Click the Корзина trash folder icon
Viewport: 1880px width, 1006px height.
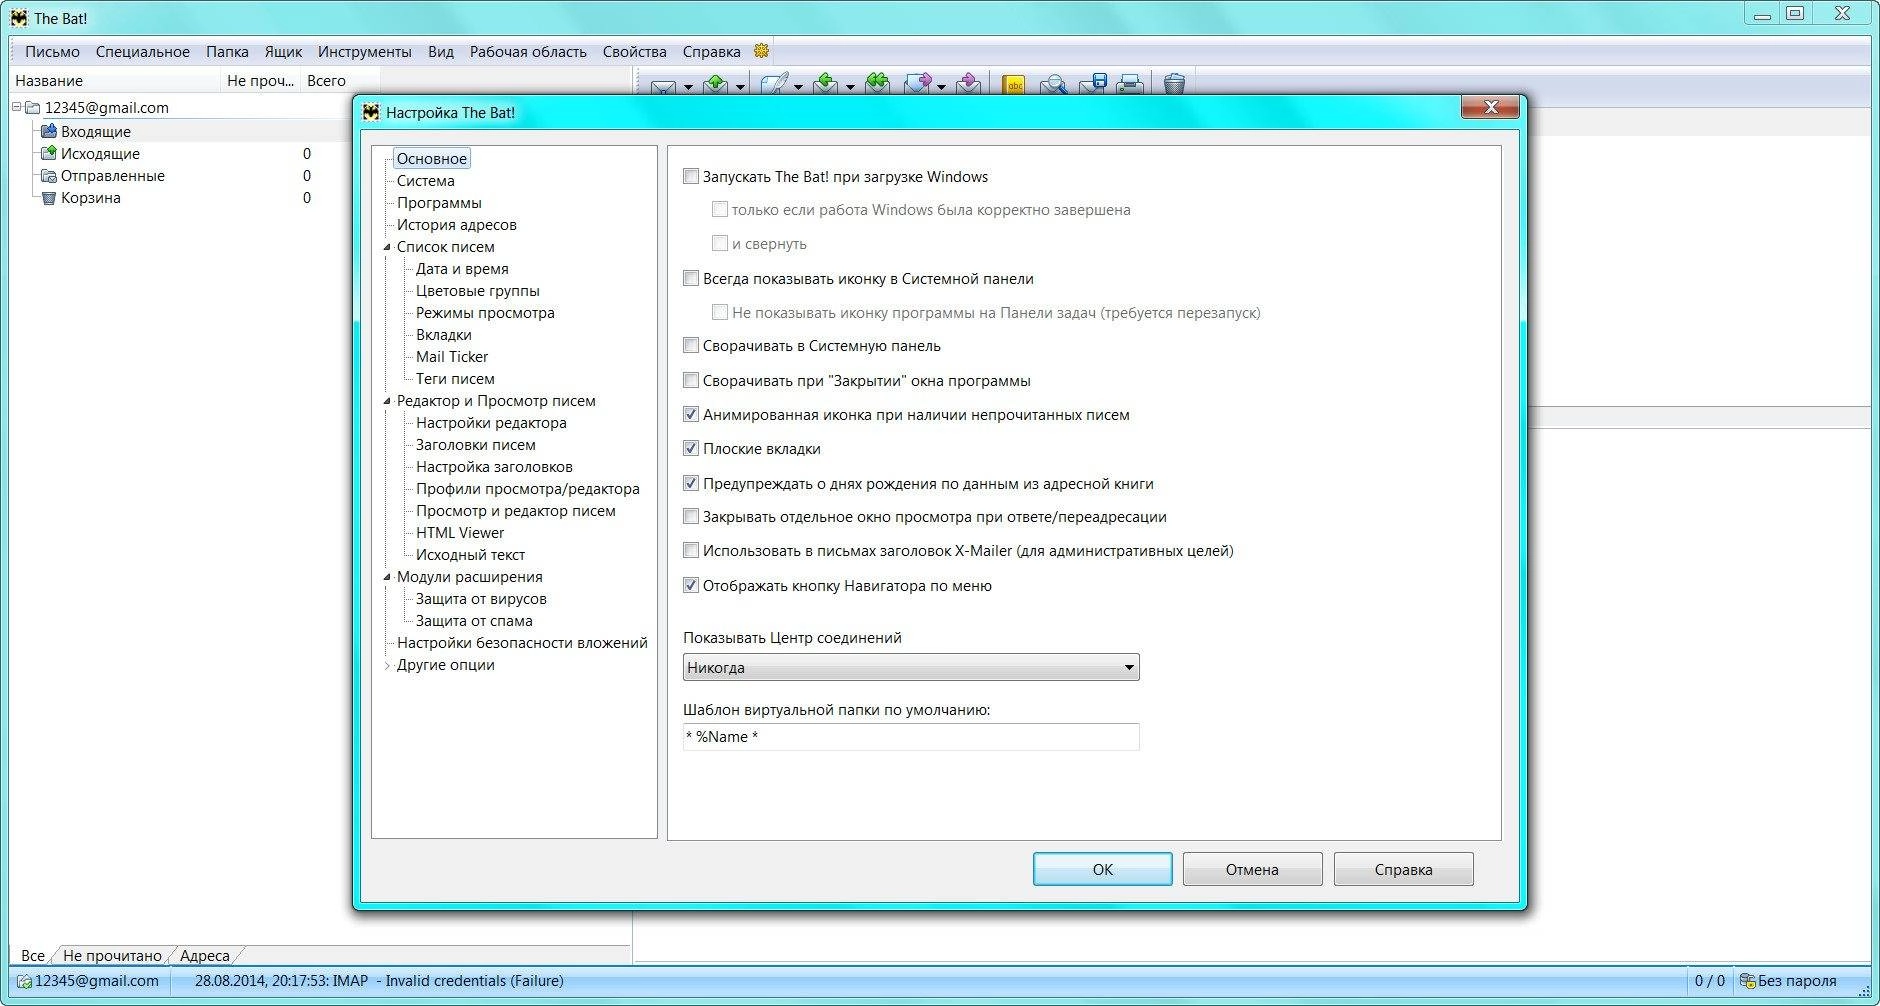pos(48,197)
